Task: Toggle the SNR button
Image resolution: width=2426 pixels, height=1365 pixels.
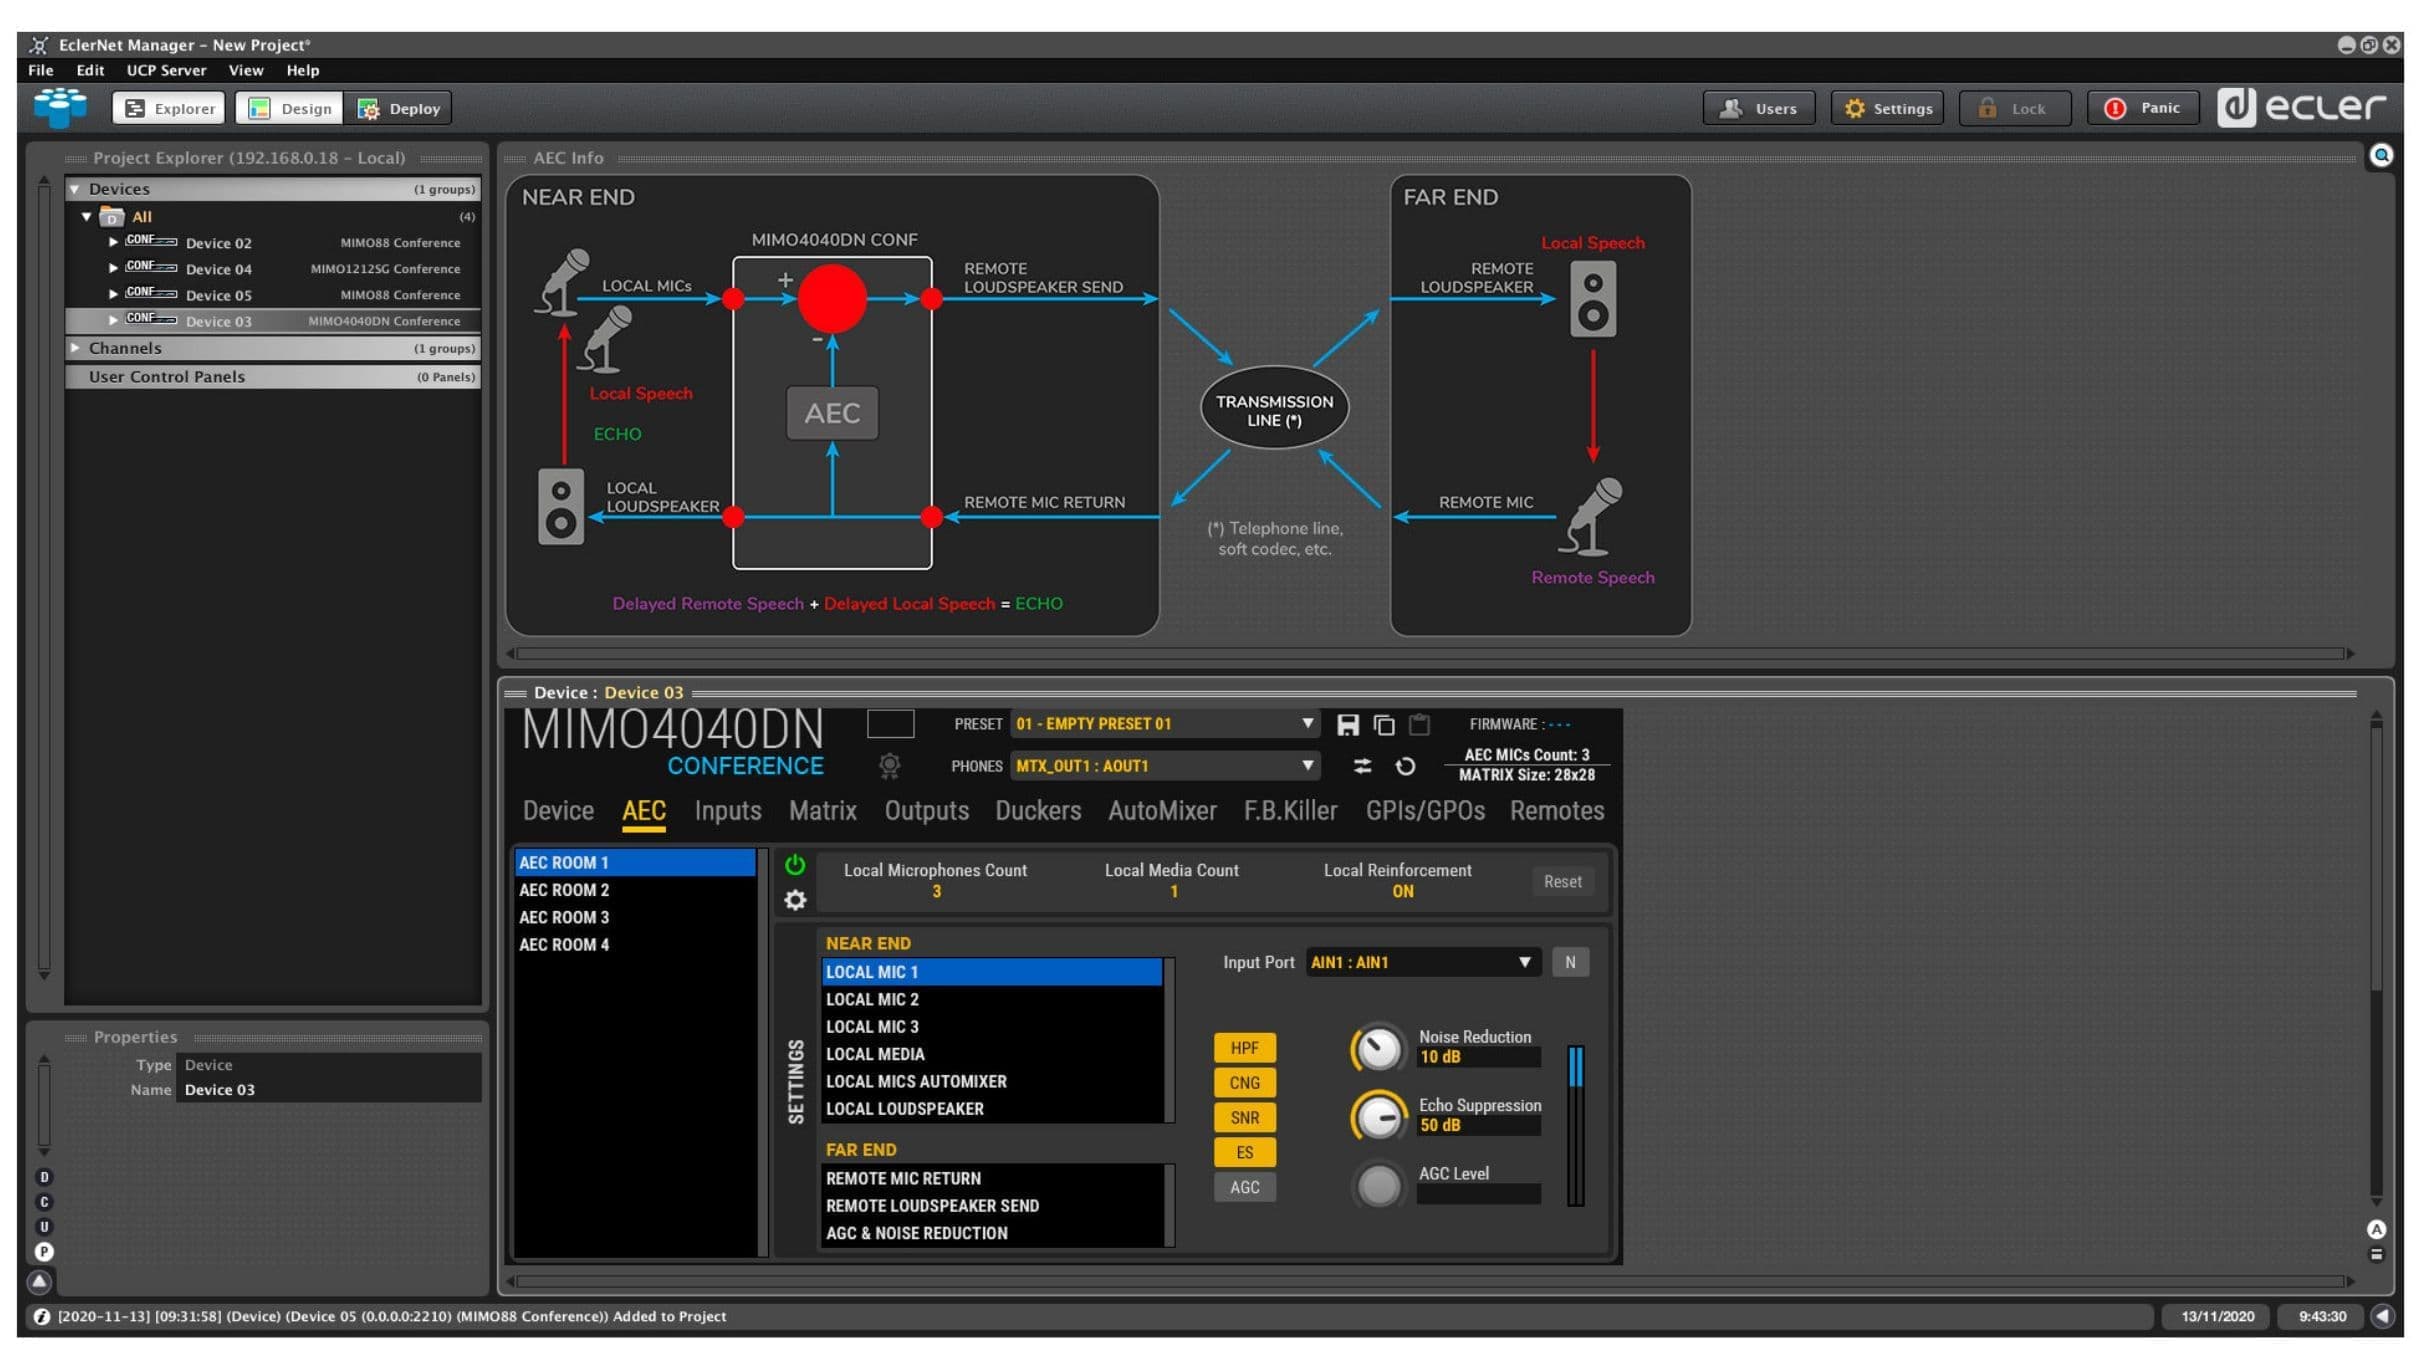Action: pos(1244,1118)
